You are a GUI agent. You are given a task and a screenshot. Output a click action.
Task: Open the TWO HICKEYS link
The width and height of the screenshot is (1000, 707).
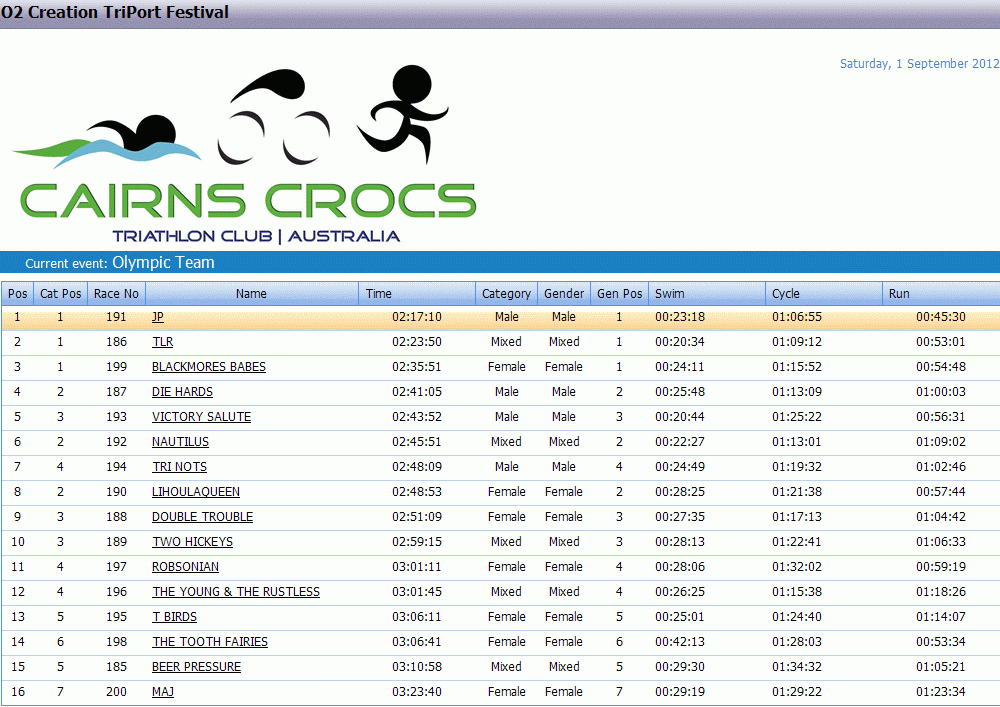(x=193, y=541)
